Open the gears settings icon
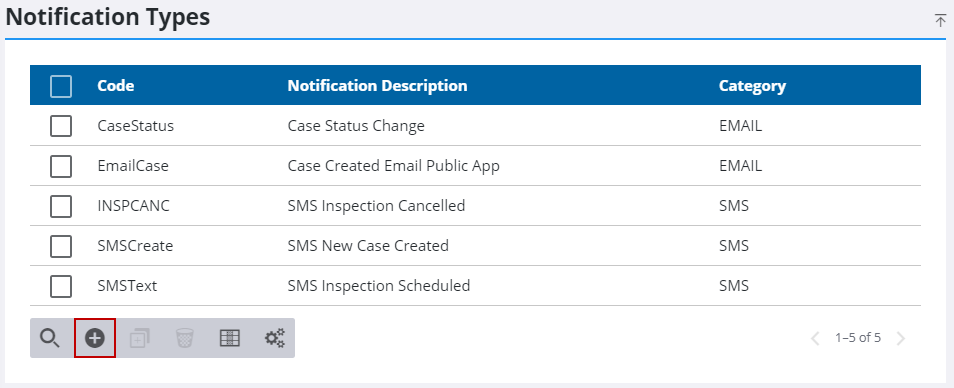954x388 pixels. tap(274, 338)
